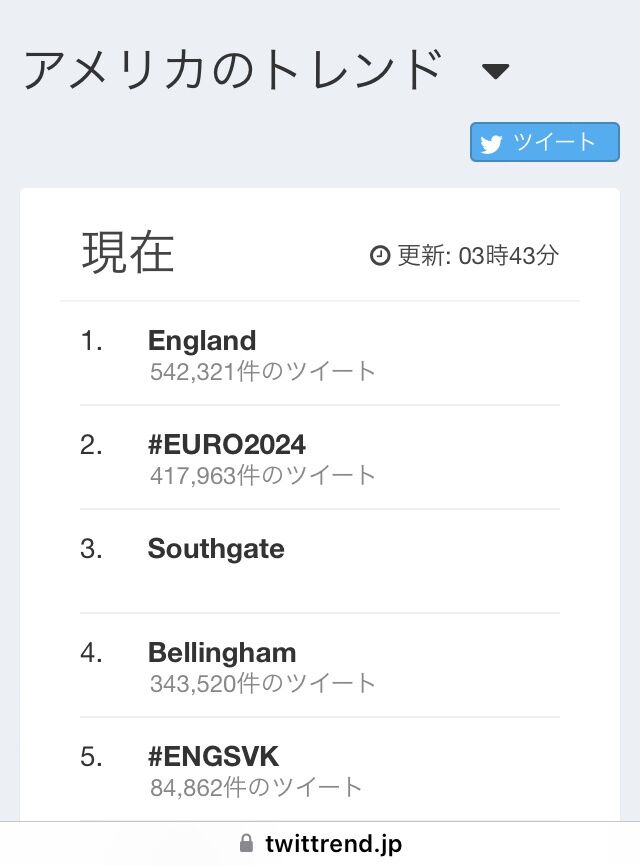Viewport: 640px width, 866px height.
Task: Tap the lock icon next to twittrend.jp
Action: pyautogui.click(x=247, y=844)
